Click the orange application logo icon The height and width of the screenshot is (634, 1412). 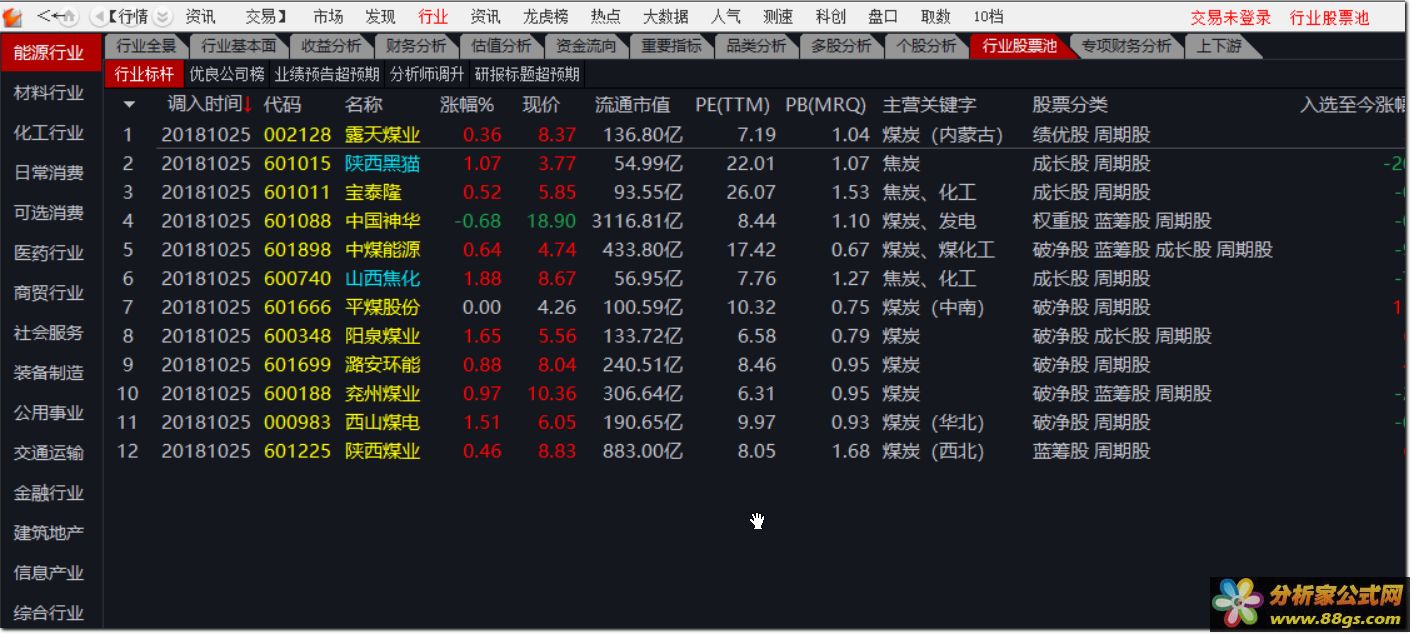click(x=13, y=17)
